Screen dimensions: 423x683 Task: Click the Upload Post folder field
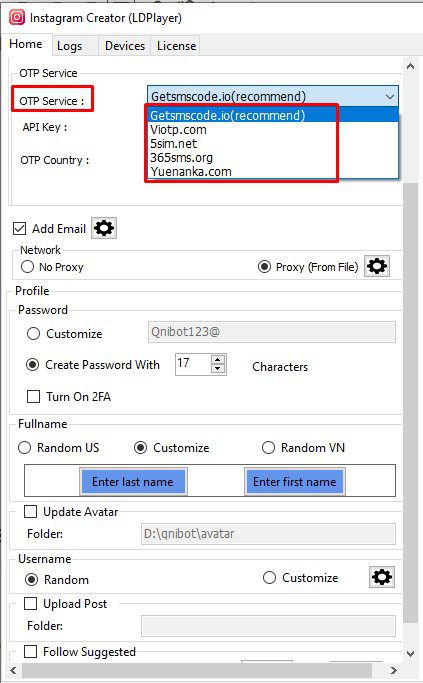point(268,626)
